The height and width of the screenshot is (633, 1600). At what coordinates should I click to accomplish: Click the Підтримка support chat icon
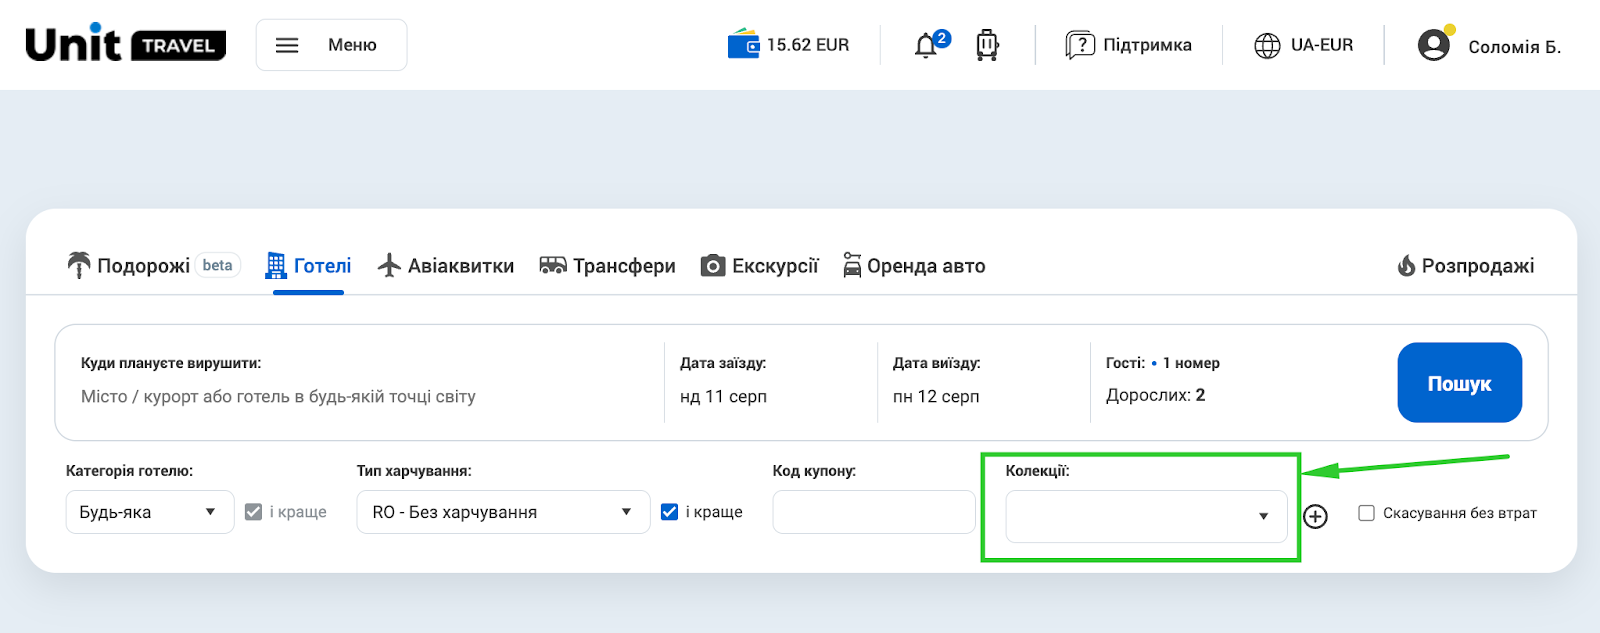pos(1080,45)
